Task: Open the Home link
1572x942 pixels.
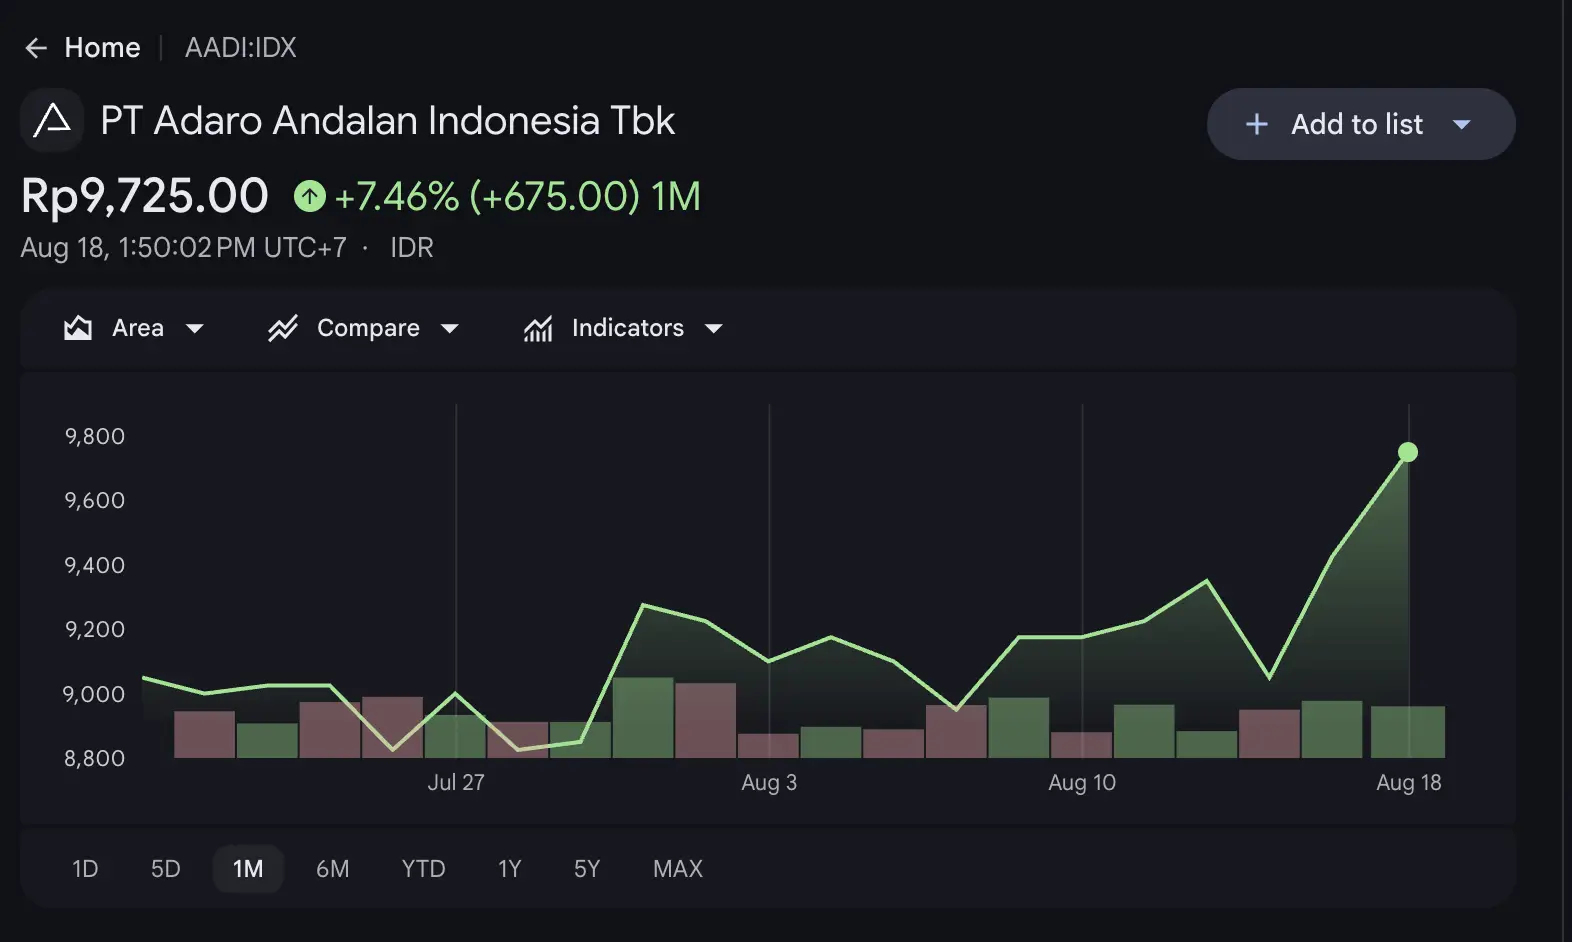Action: 102,48
